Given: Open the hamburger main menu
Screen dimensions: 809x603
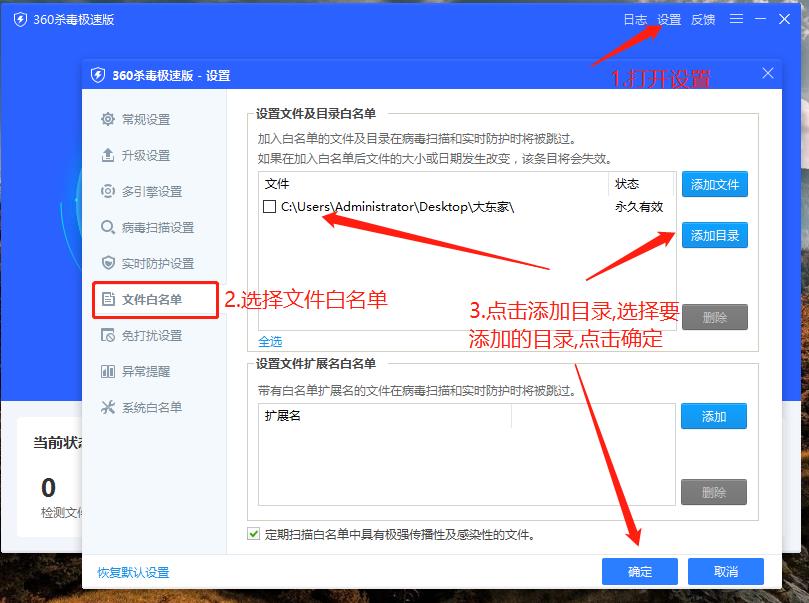Looking at the screenshot, I should (x=735, y=18).
